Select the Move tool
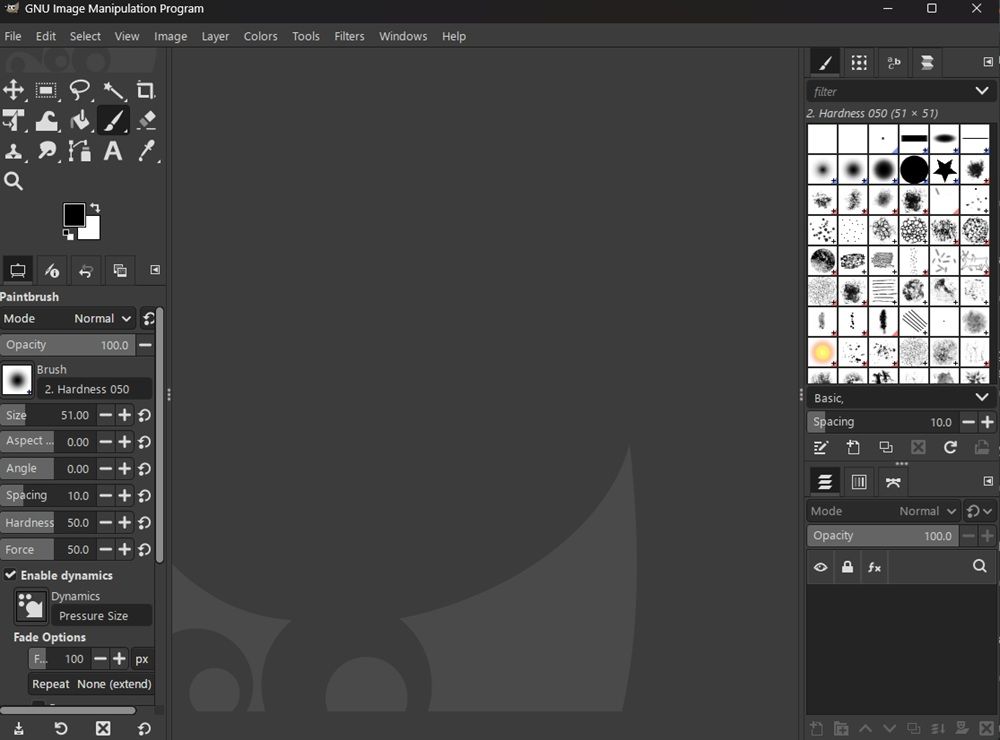This screenshot has width=1000, height=740. coord(14,90)
